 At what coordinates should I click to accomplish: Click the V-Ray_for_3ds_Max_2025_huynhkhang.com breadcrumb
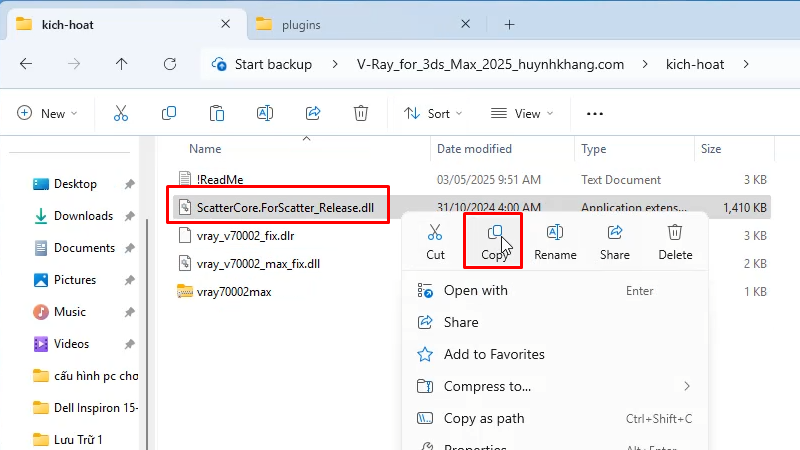tap(490, 64)
